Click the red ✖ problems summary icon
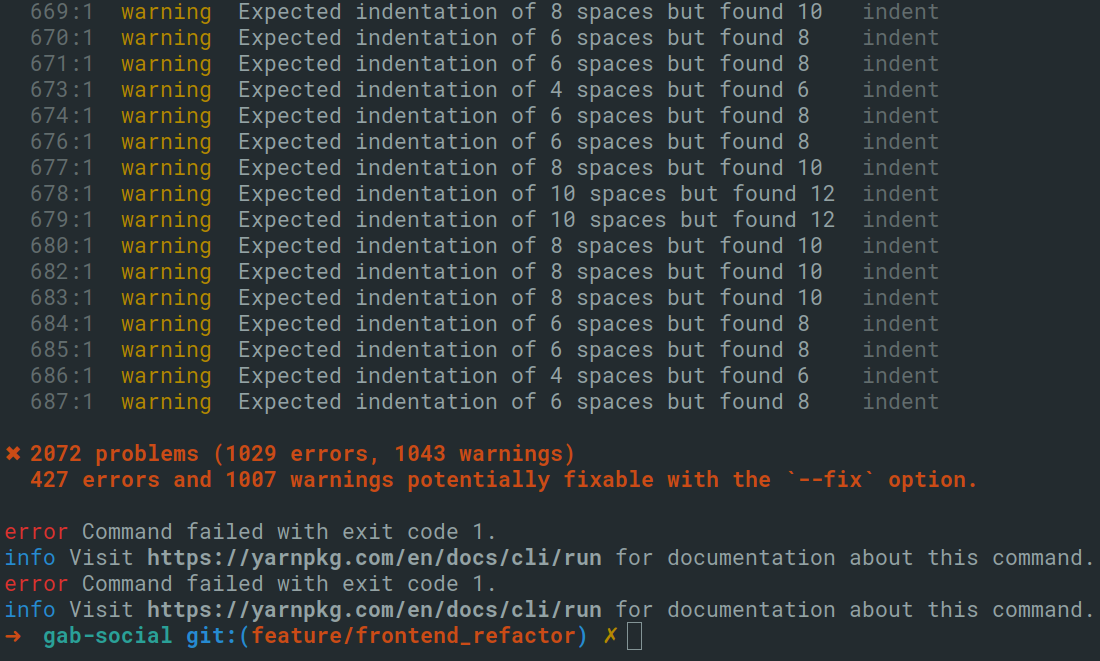The height and width of the screenshot is (661, 1100). 13,454
